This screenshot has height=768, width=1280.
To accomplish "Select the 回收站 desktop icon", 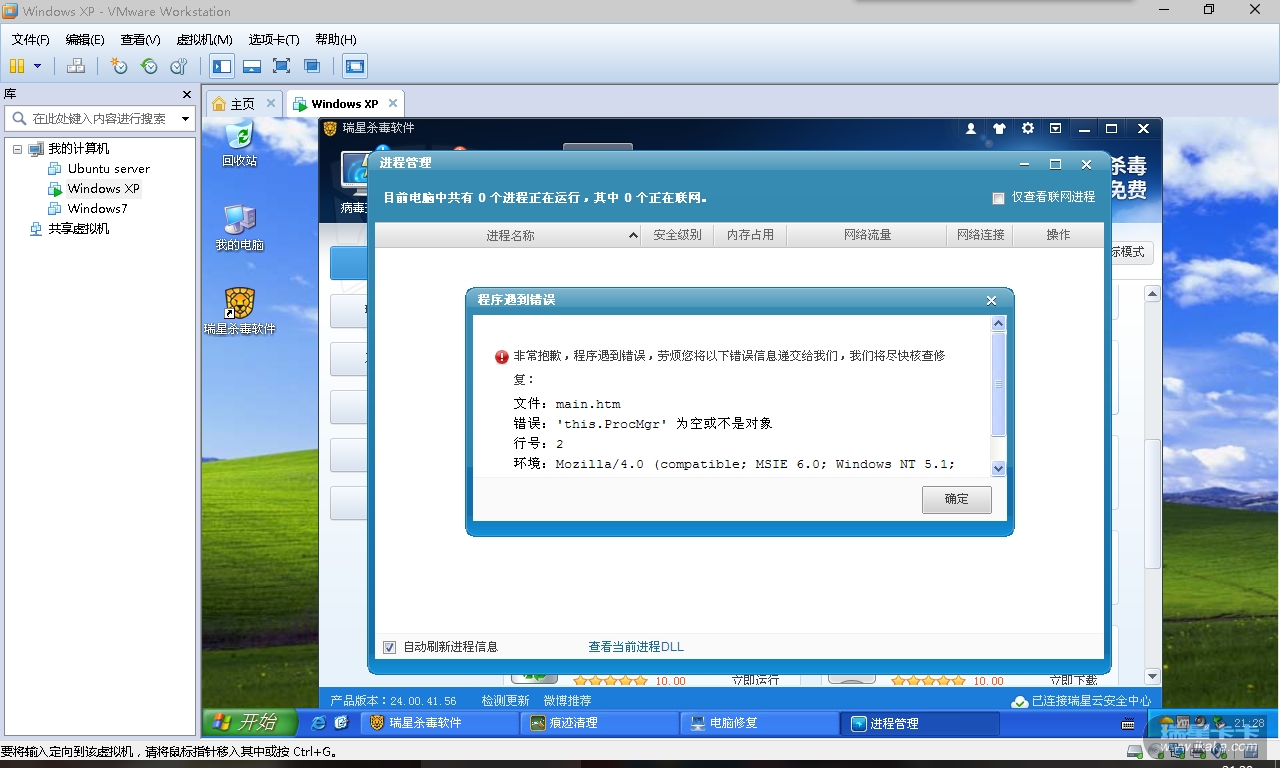I will 239,144.
